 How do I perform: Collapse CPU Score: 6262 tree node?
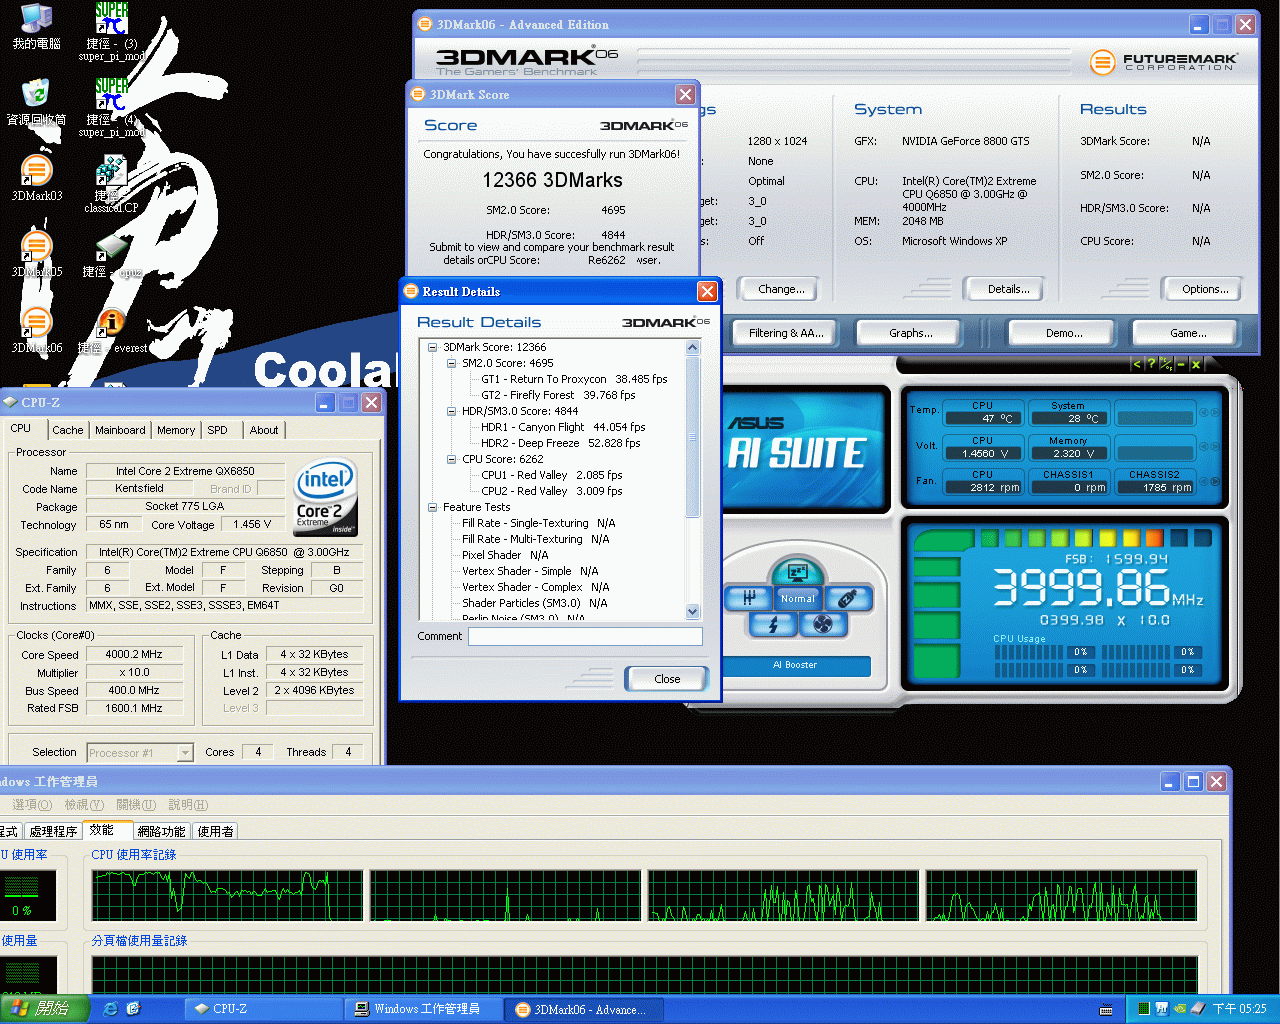(x=452, y=459)
